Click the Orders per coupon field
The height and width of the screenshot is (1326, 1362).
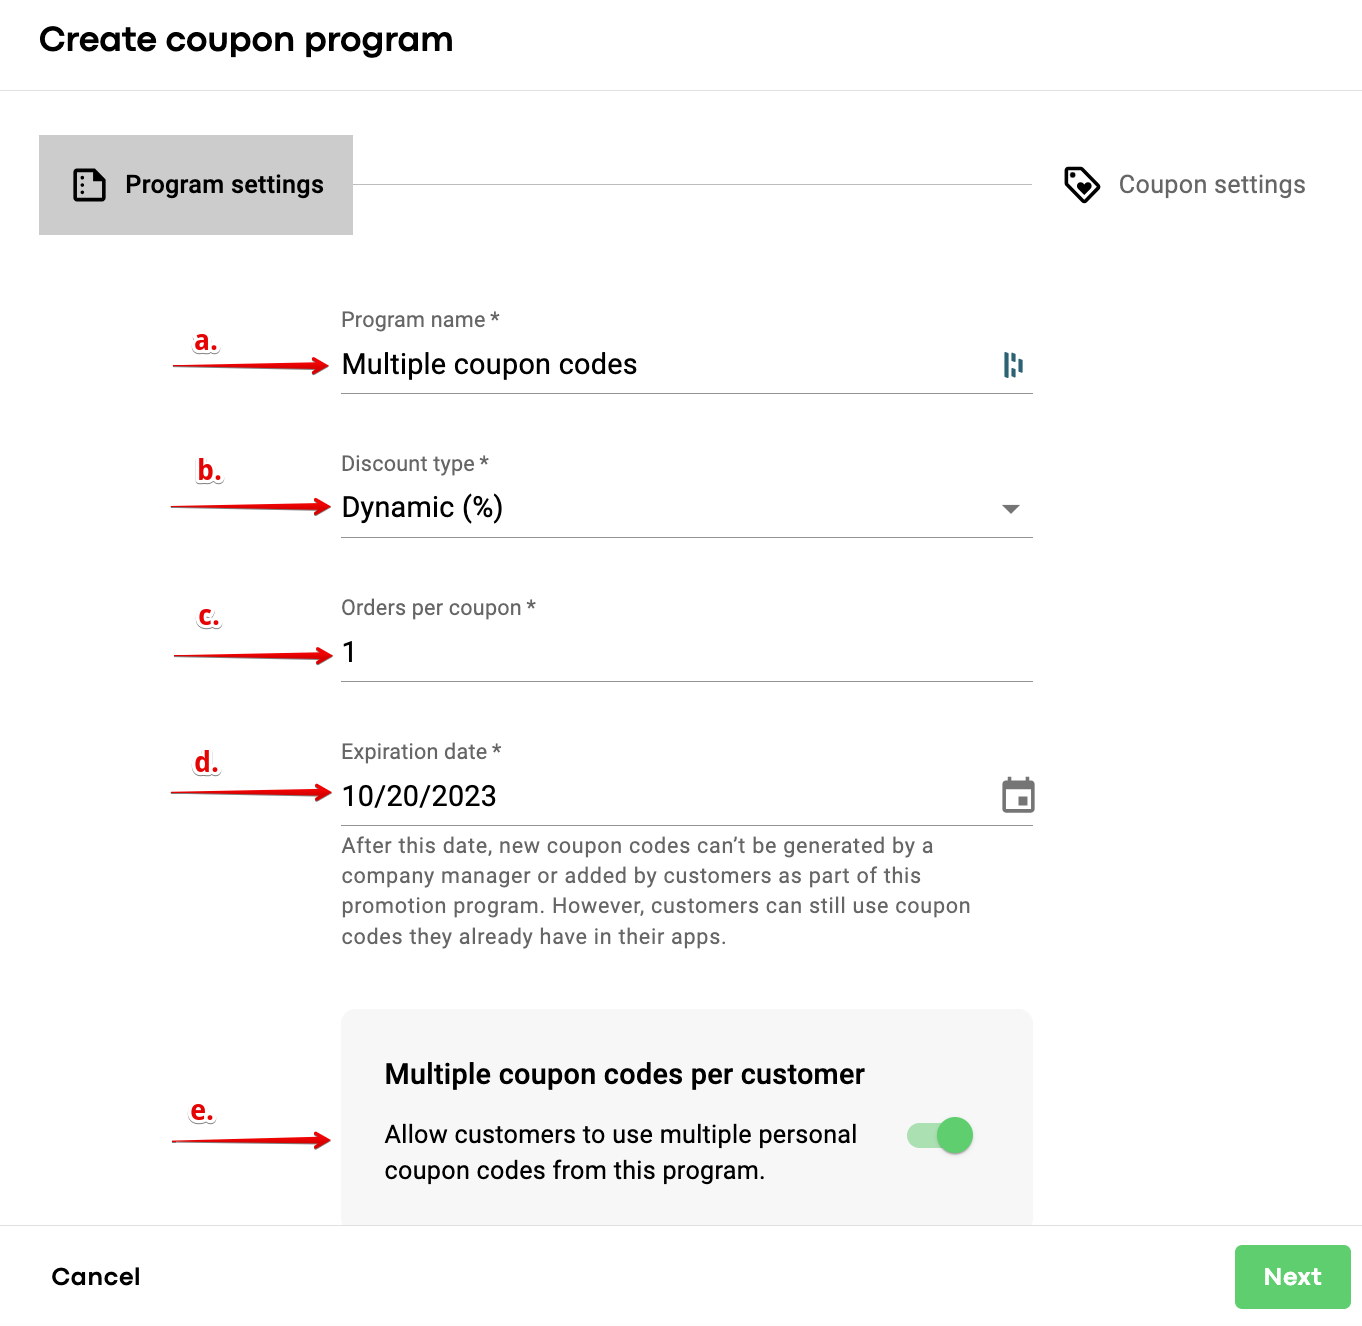tap(686, 653)
